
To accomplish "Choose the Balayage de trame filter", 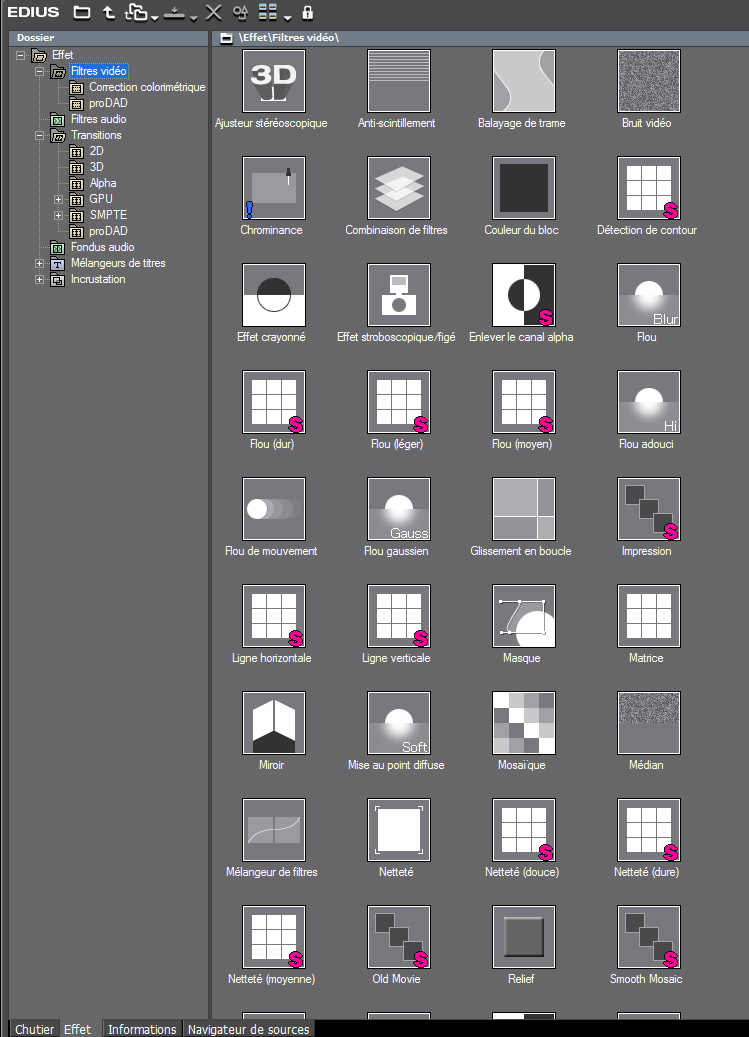I will click(x=524, y=81).
